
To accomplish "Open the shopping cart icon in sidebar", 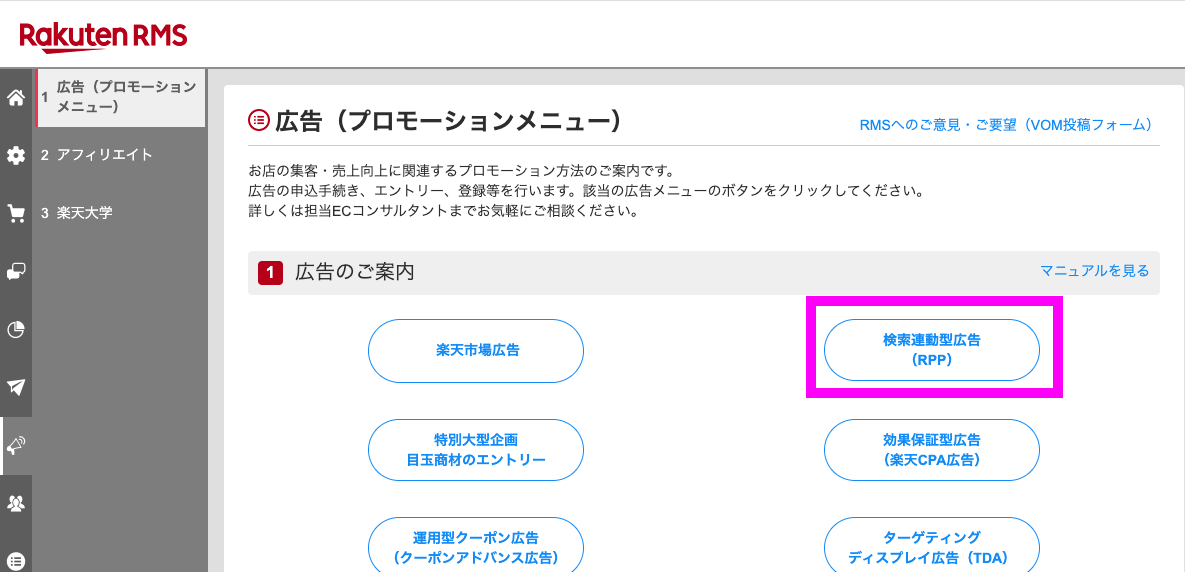I will point(16,214).
